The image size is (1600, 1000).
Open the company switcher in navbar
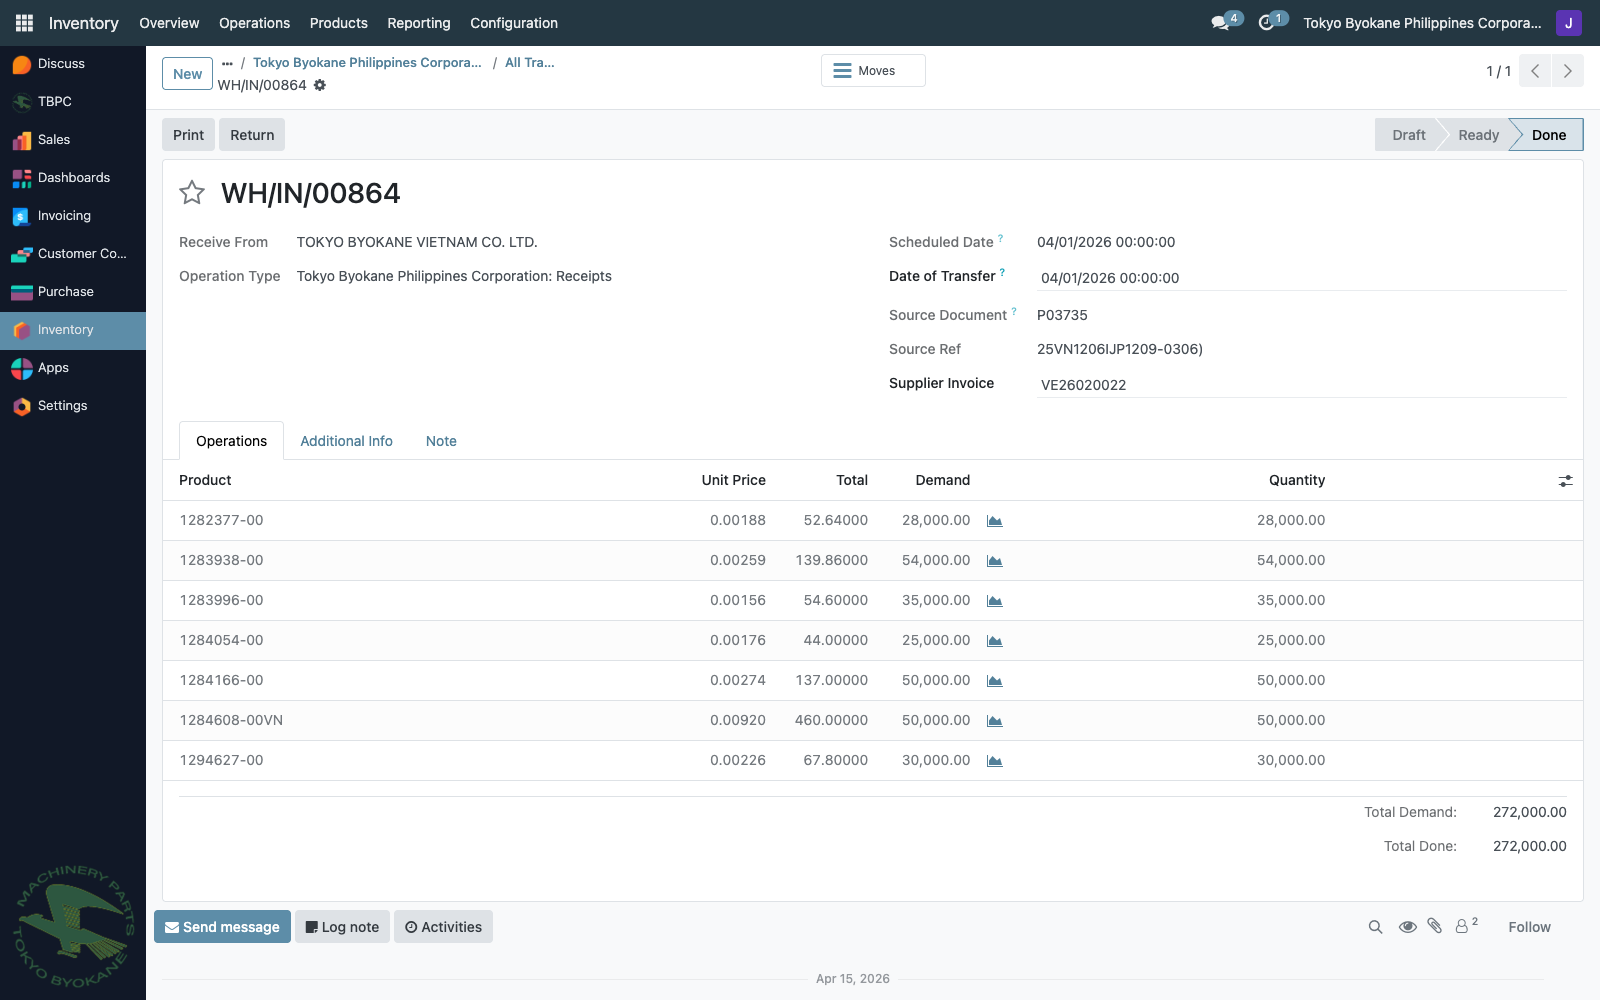[1422, 23]
